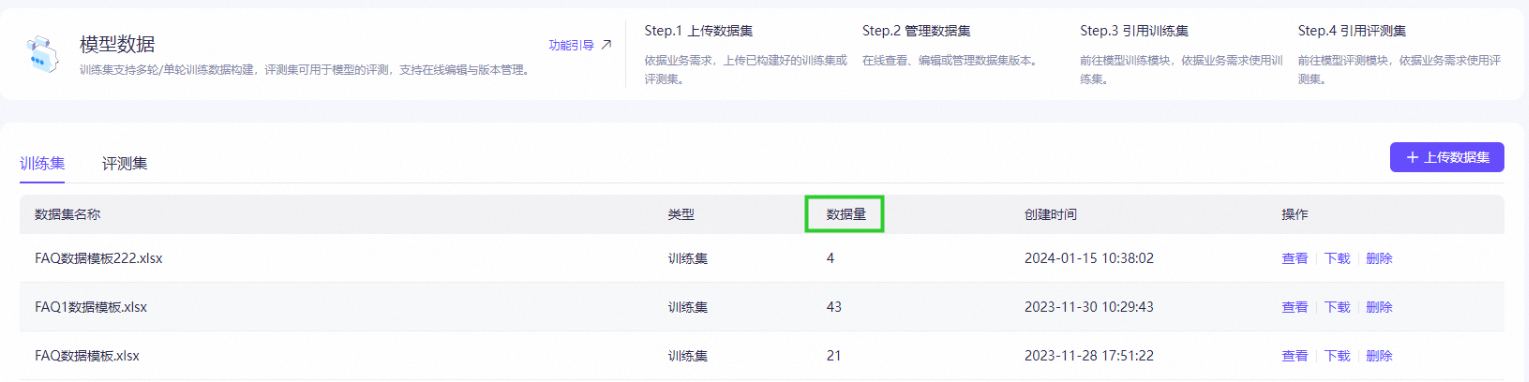Image resolution: width=1529 pixels, height=382 pixels.
Task: Click the 上传数据集 button
Action: (x=1447, y=157)
